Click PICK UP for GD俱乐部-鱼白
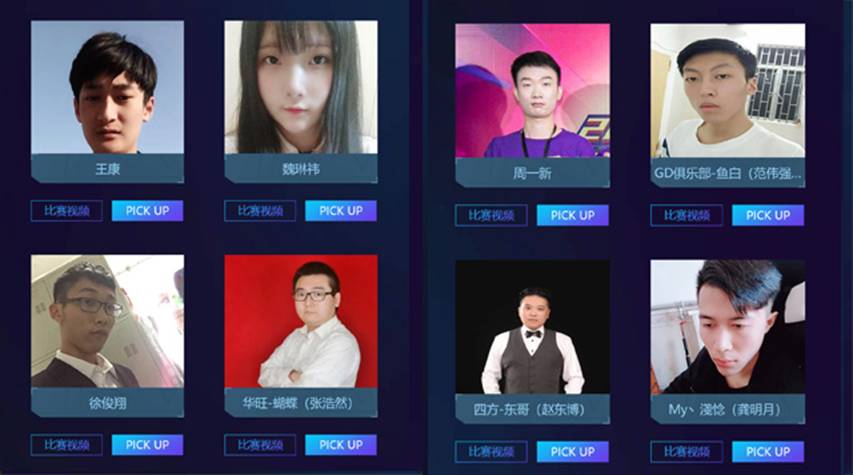 768,215
